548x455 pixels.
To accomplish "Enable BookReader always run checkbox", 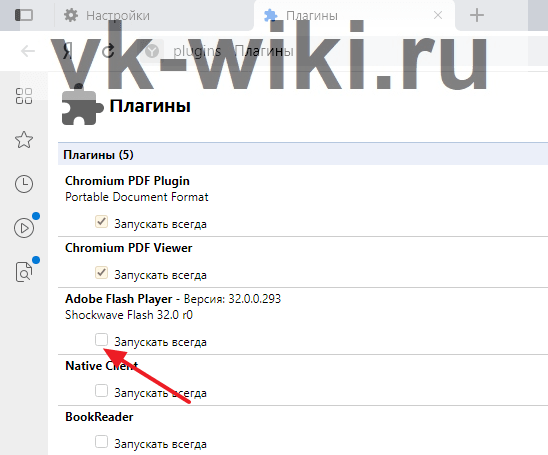I will (x=101, y=441).
